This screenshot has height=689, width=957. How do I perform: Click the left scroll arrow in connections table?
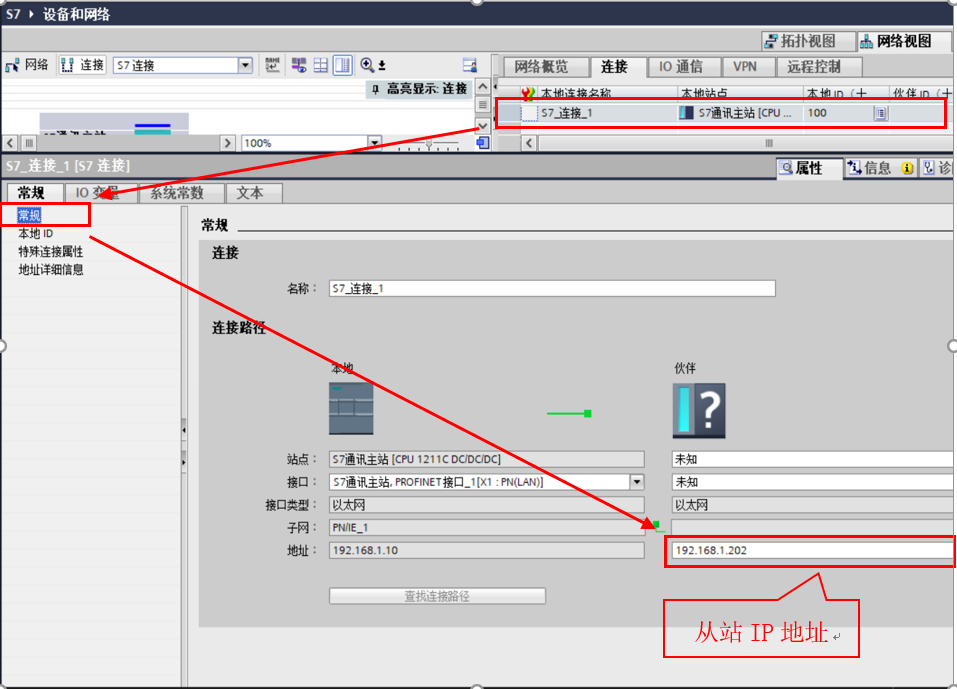(529, 143)
